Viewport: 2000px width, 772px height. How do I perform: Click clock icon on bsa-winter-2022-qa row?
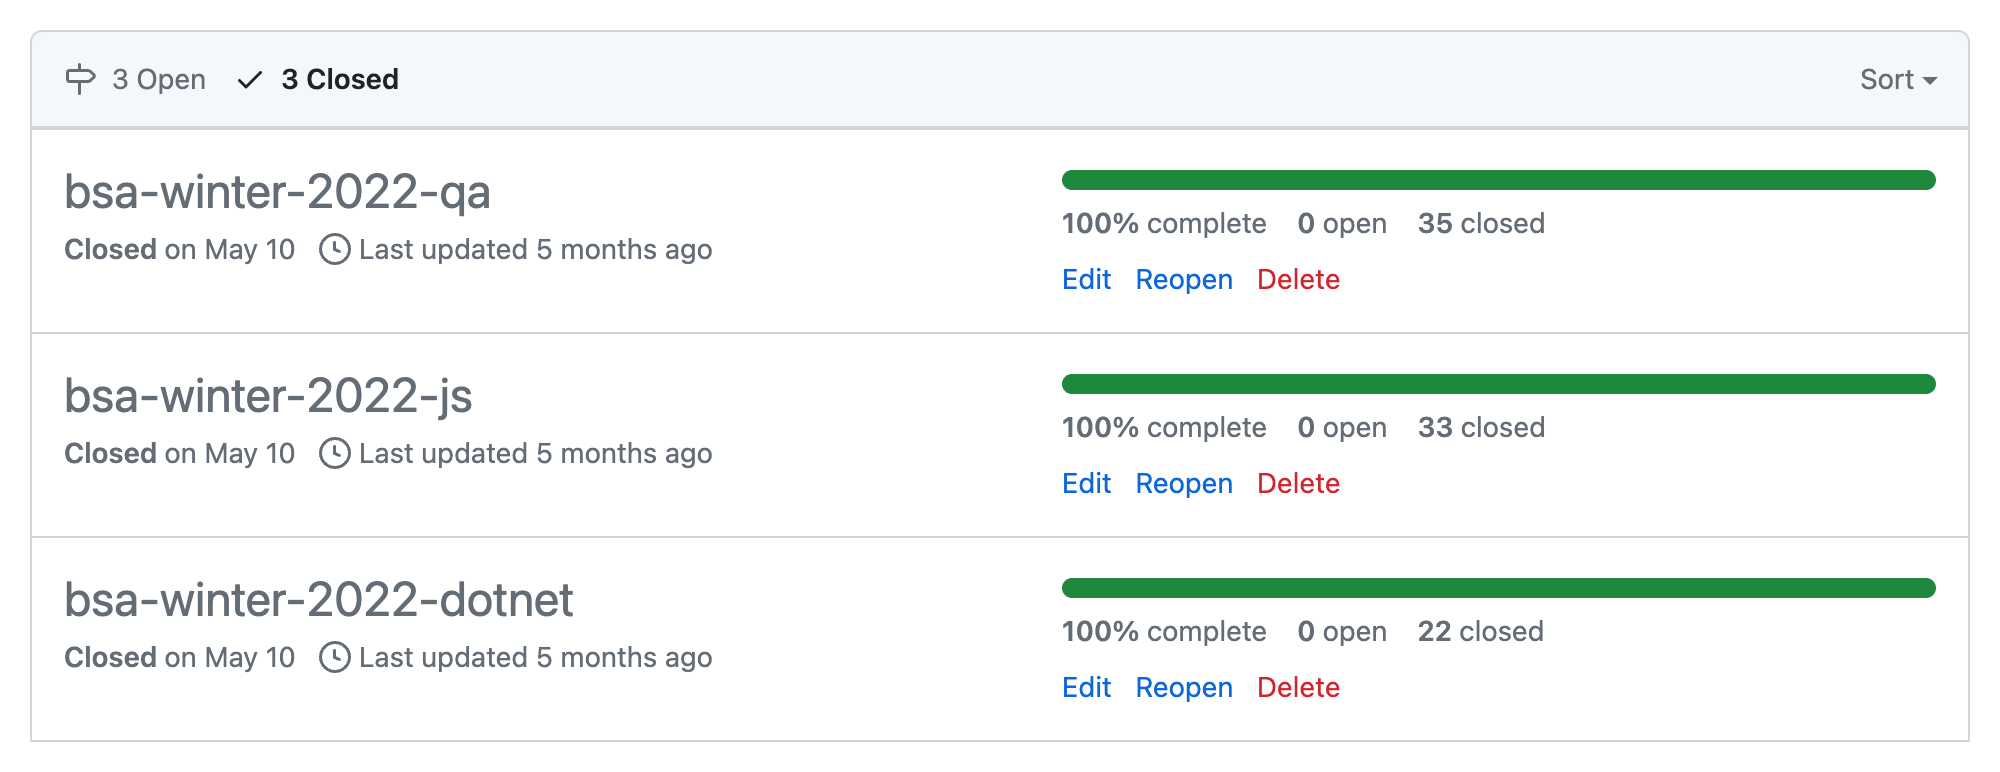click(x=334, y=249)
